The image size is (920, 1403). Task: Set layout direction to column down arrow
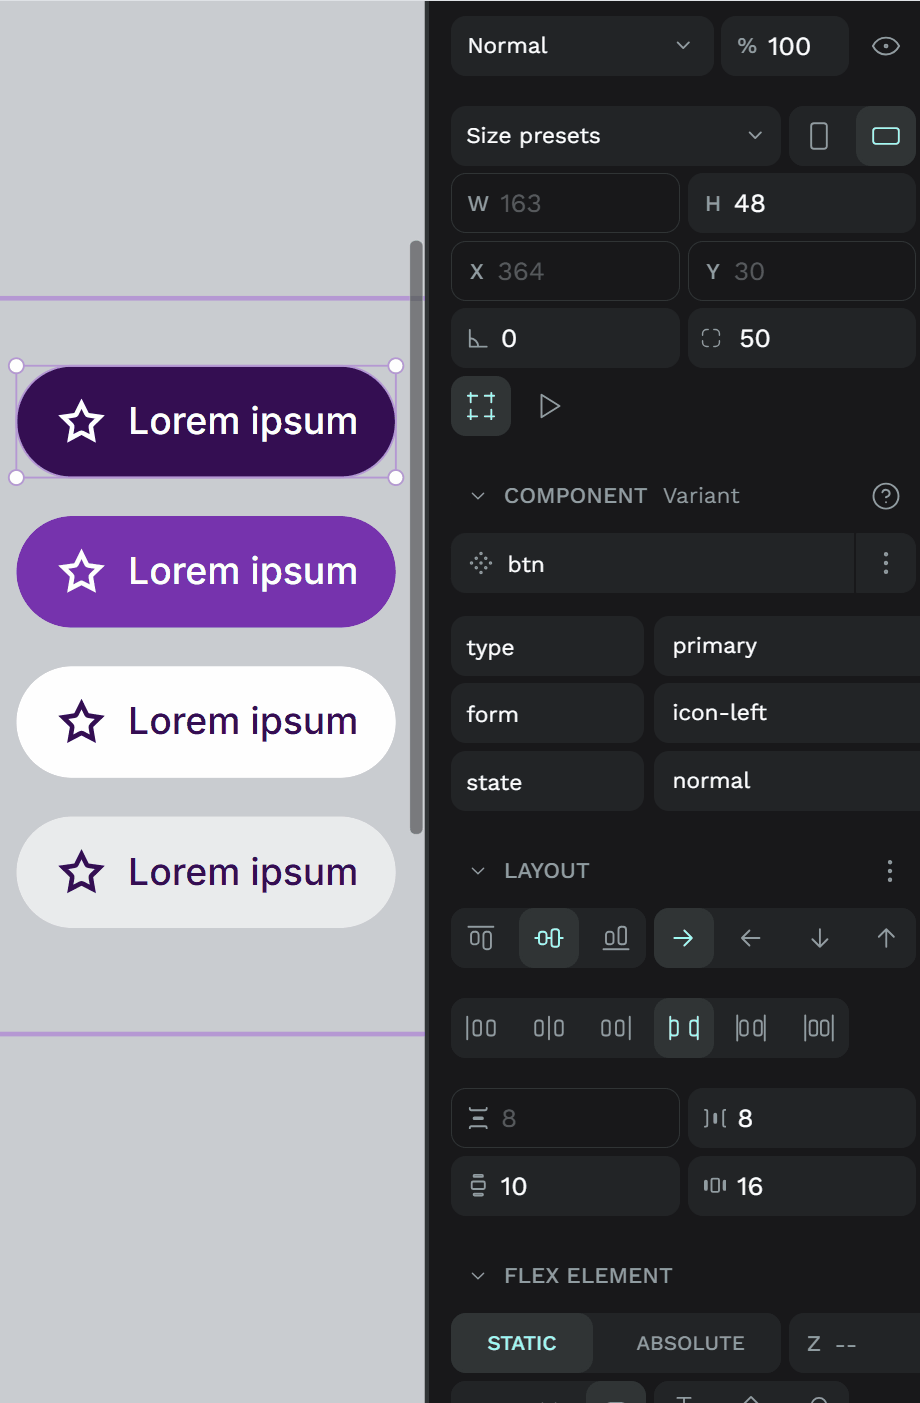(819, 938)
